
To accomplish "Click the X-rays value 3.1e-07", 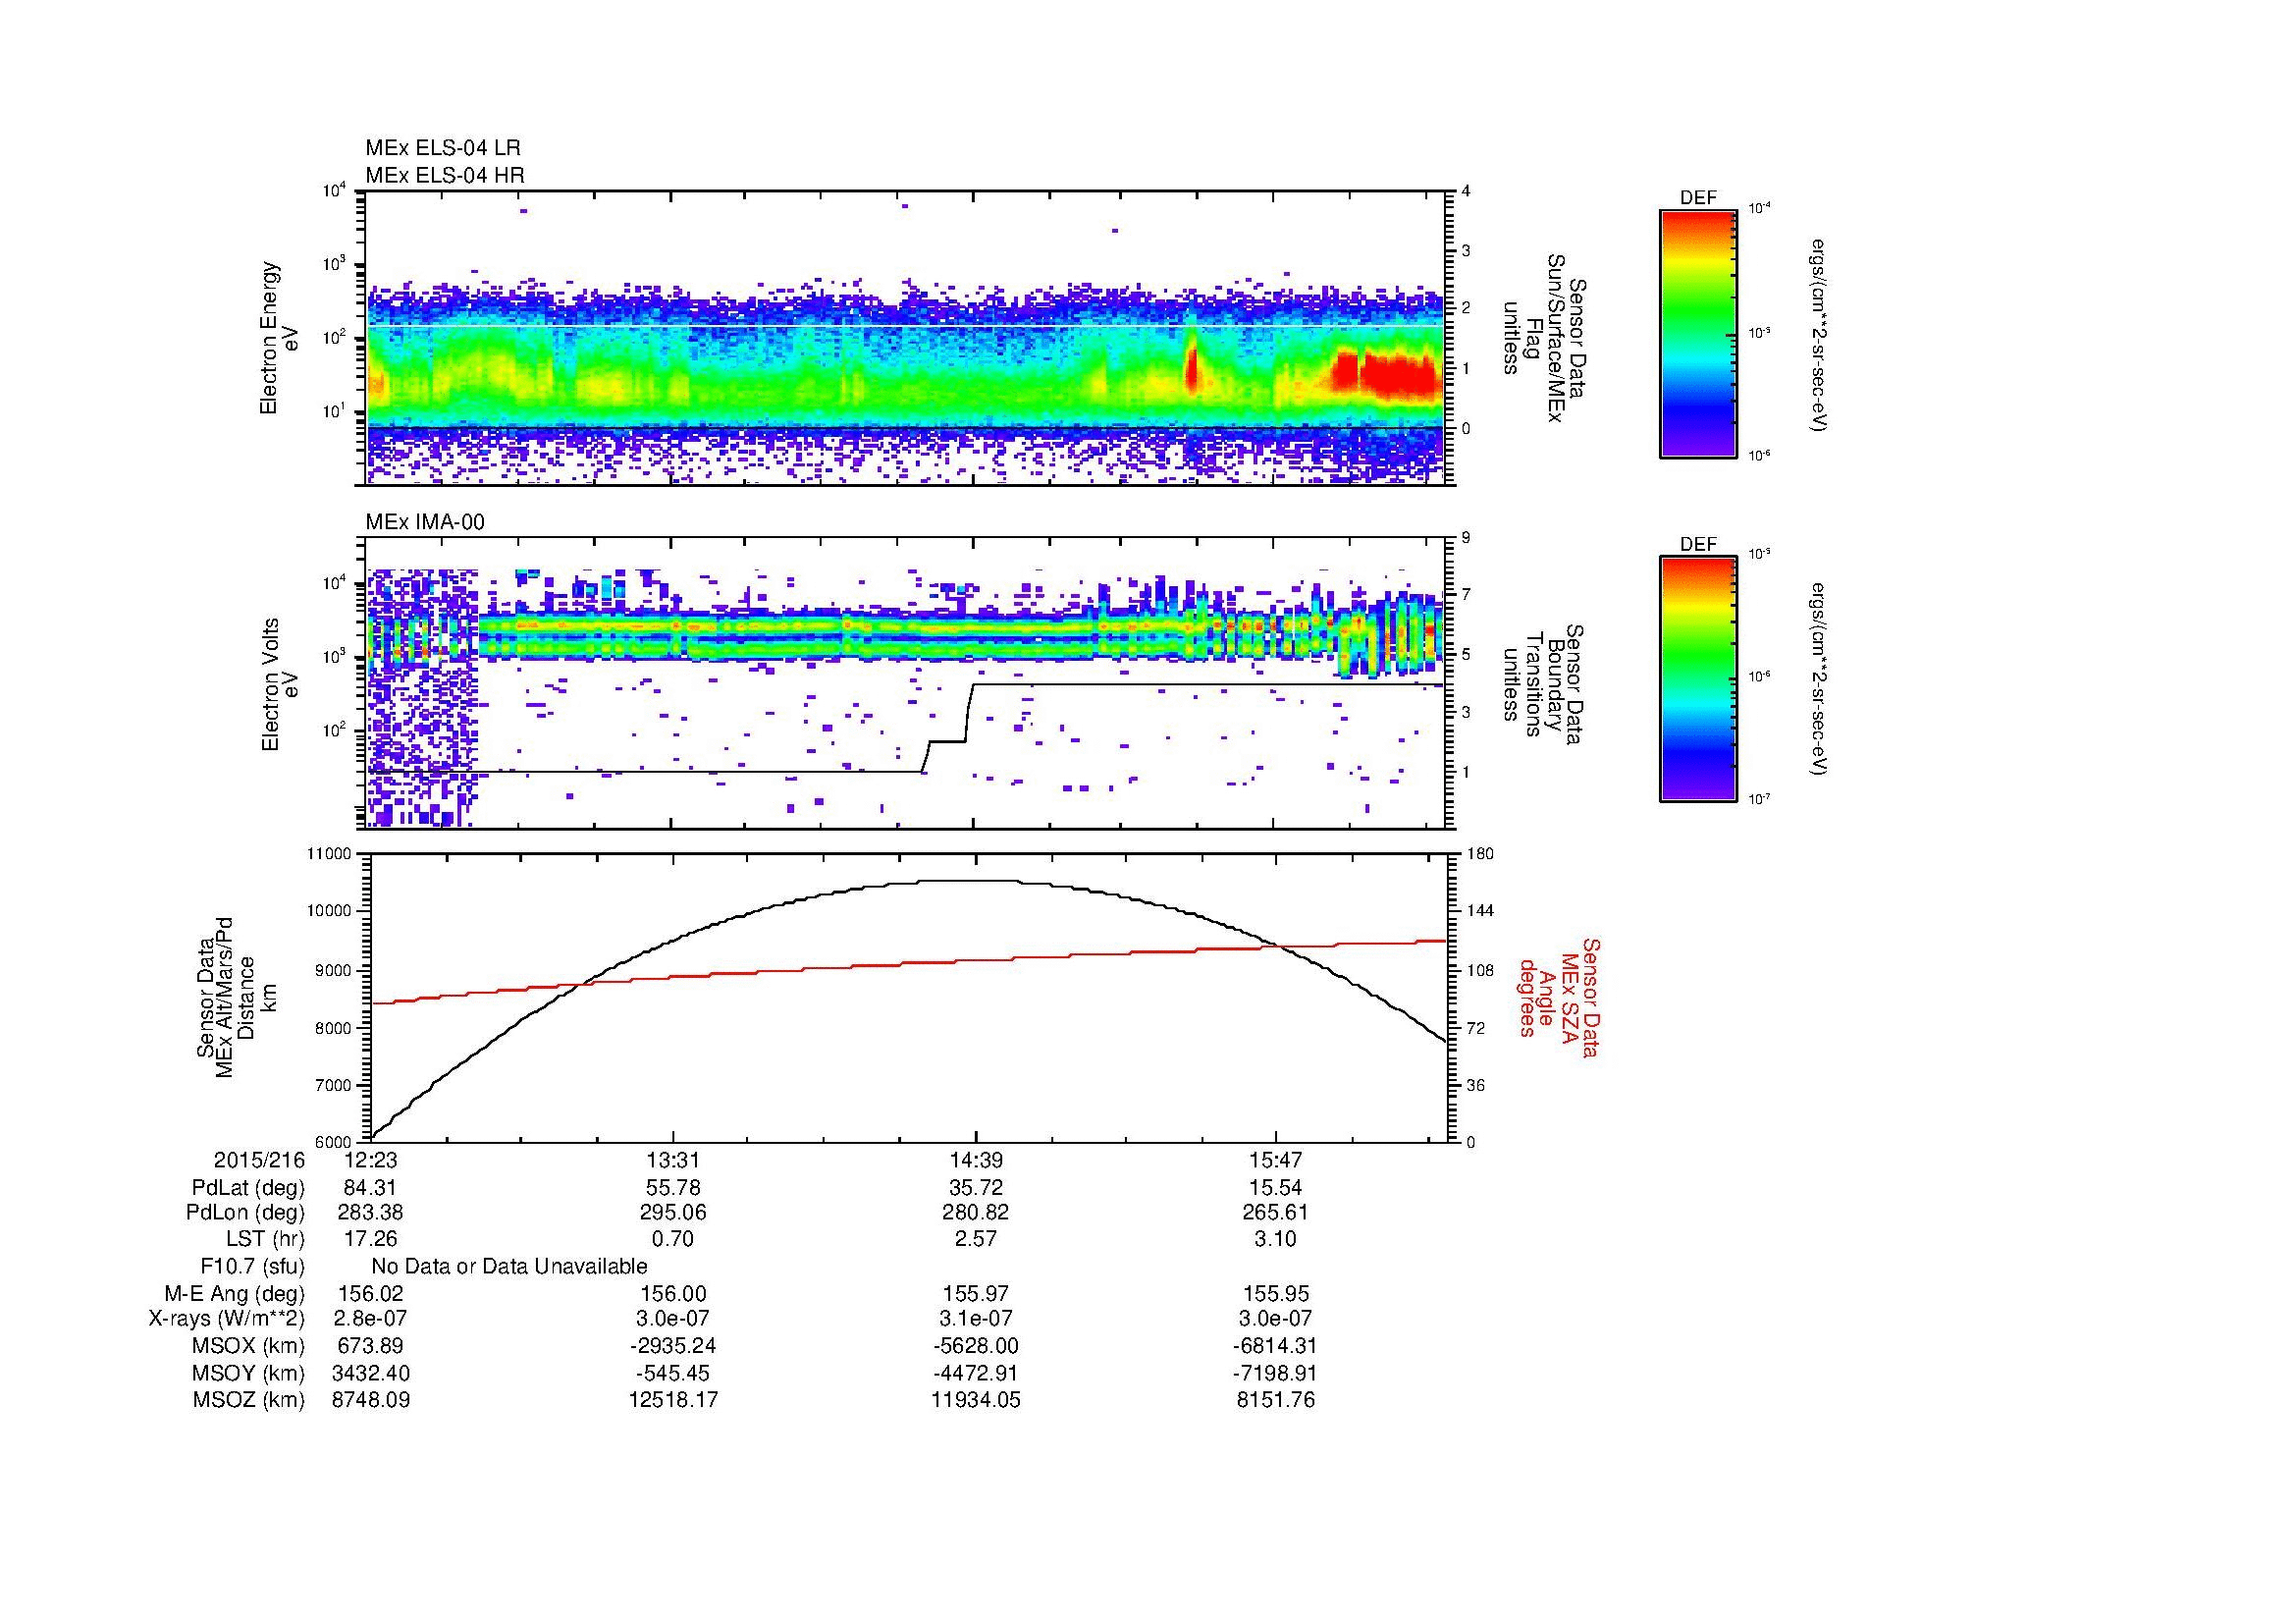I will pos(976,1319).
